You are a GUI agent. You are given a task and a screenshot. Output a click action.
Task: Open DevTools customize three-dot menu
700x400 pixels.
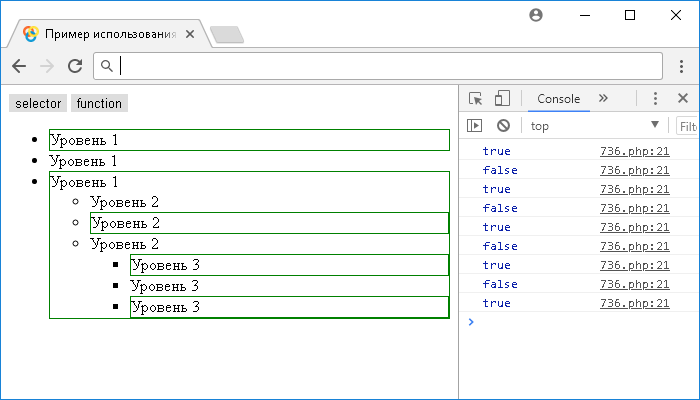pos(655,98)
